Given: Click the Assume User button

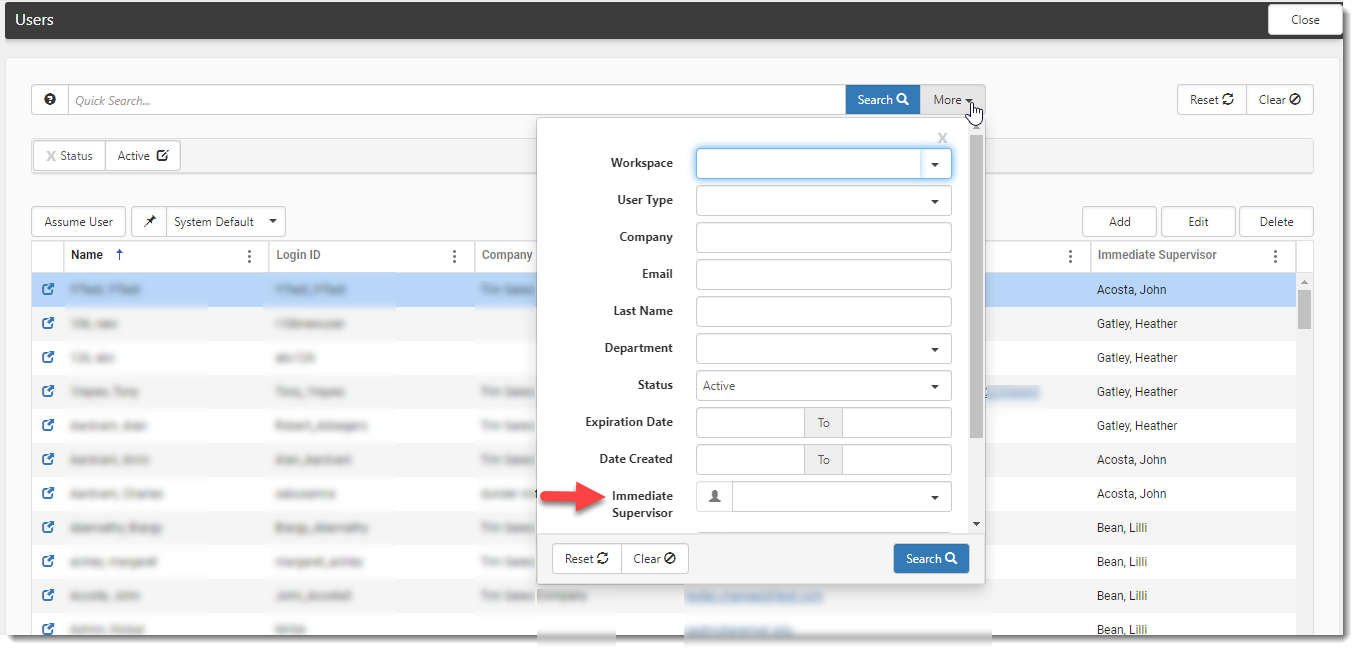Looking at the screenshot, I should (79, 222).
